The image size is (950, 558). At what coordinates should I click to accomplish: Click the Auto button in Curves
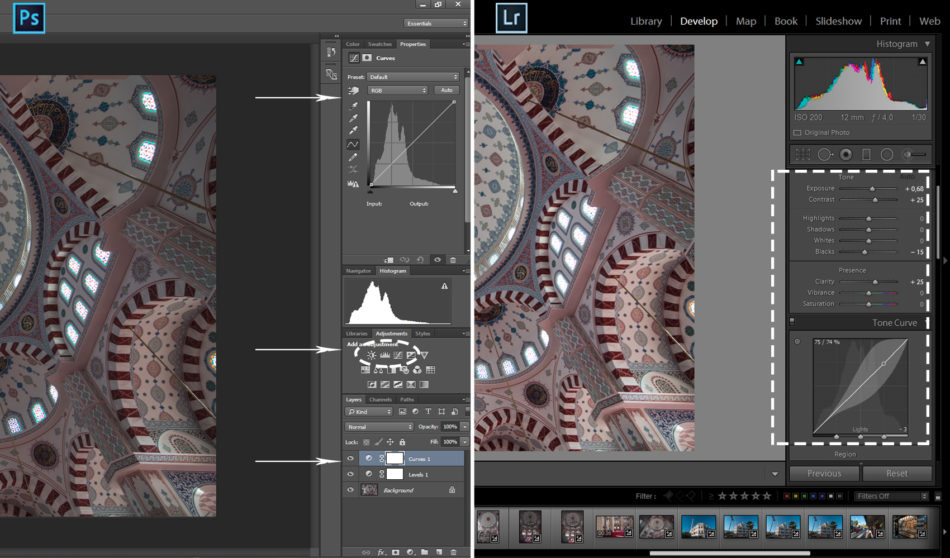446,90
